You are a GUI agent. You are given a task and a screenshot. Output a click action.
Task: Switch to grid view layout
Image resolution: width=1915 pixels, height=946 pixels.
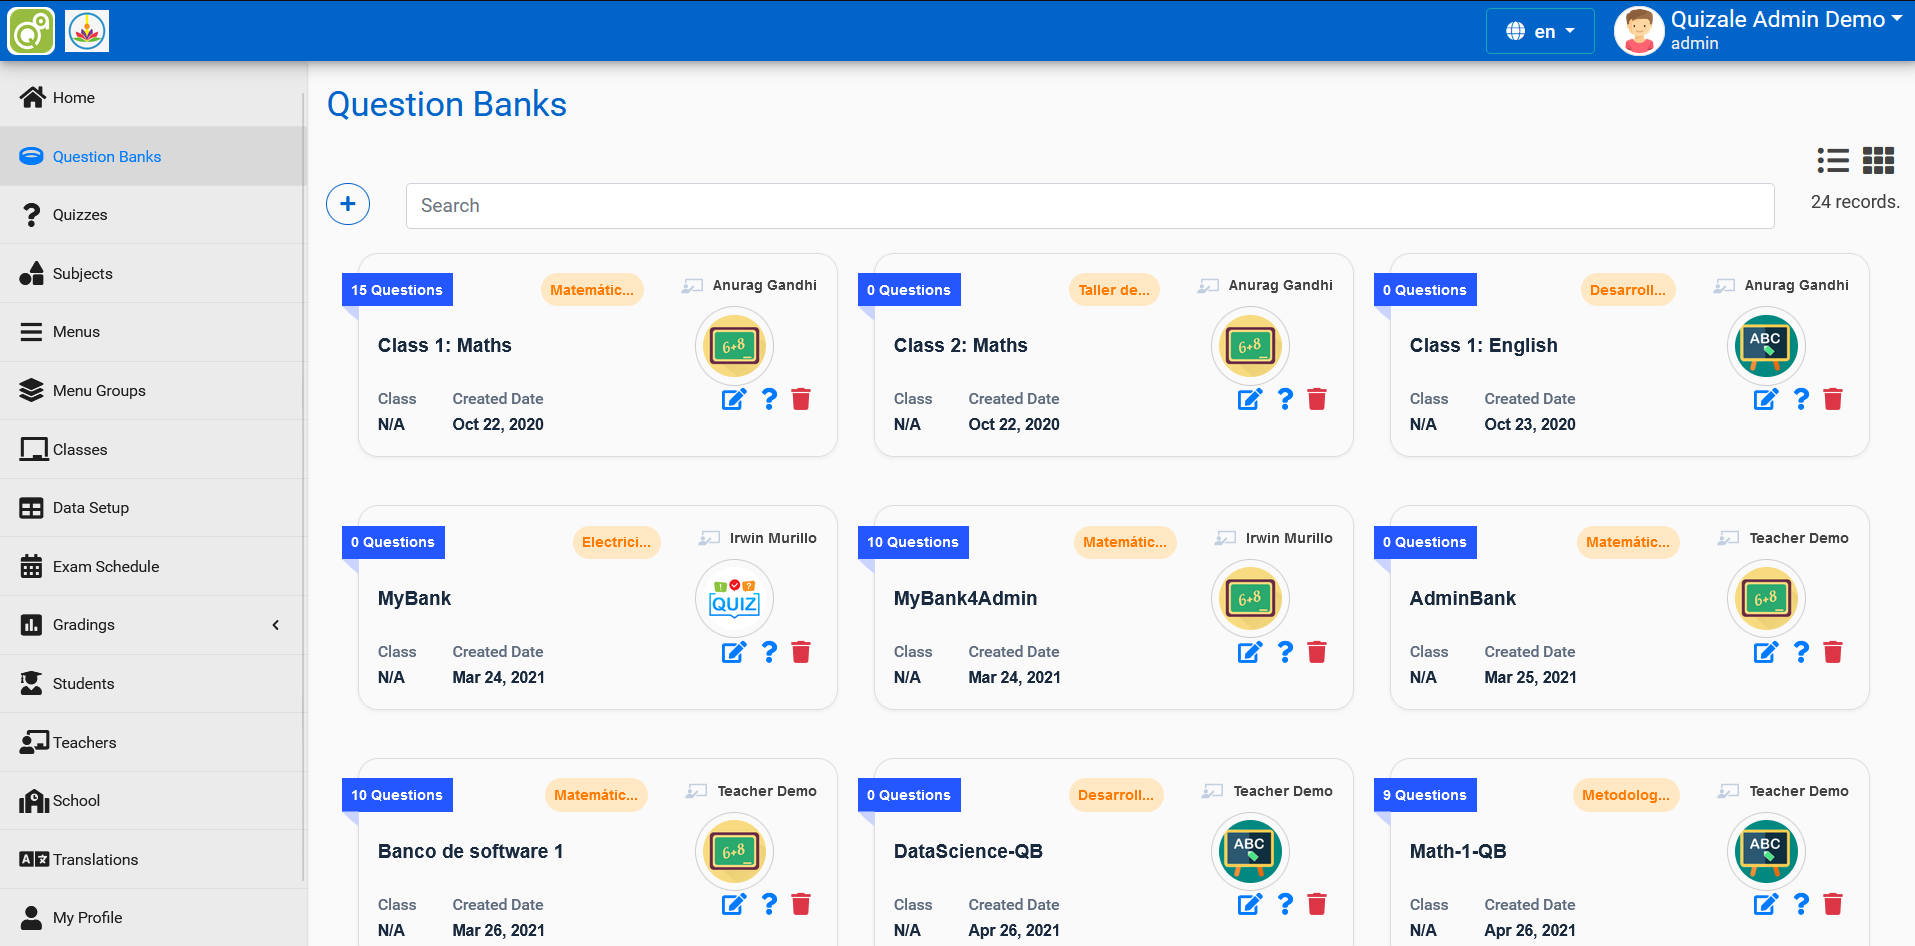pos(1878,160)
